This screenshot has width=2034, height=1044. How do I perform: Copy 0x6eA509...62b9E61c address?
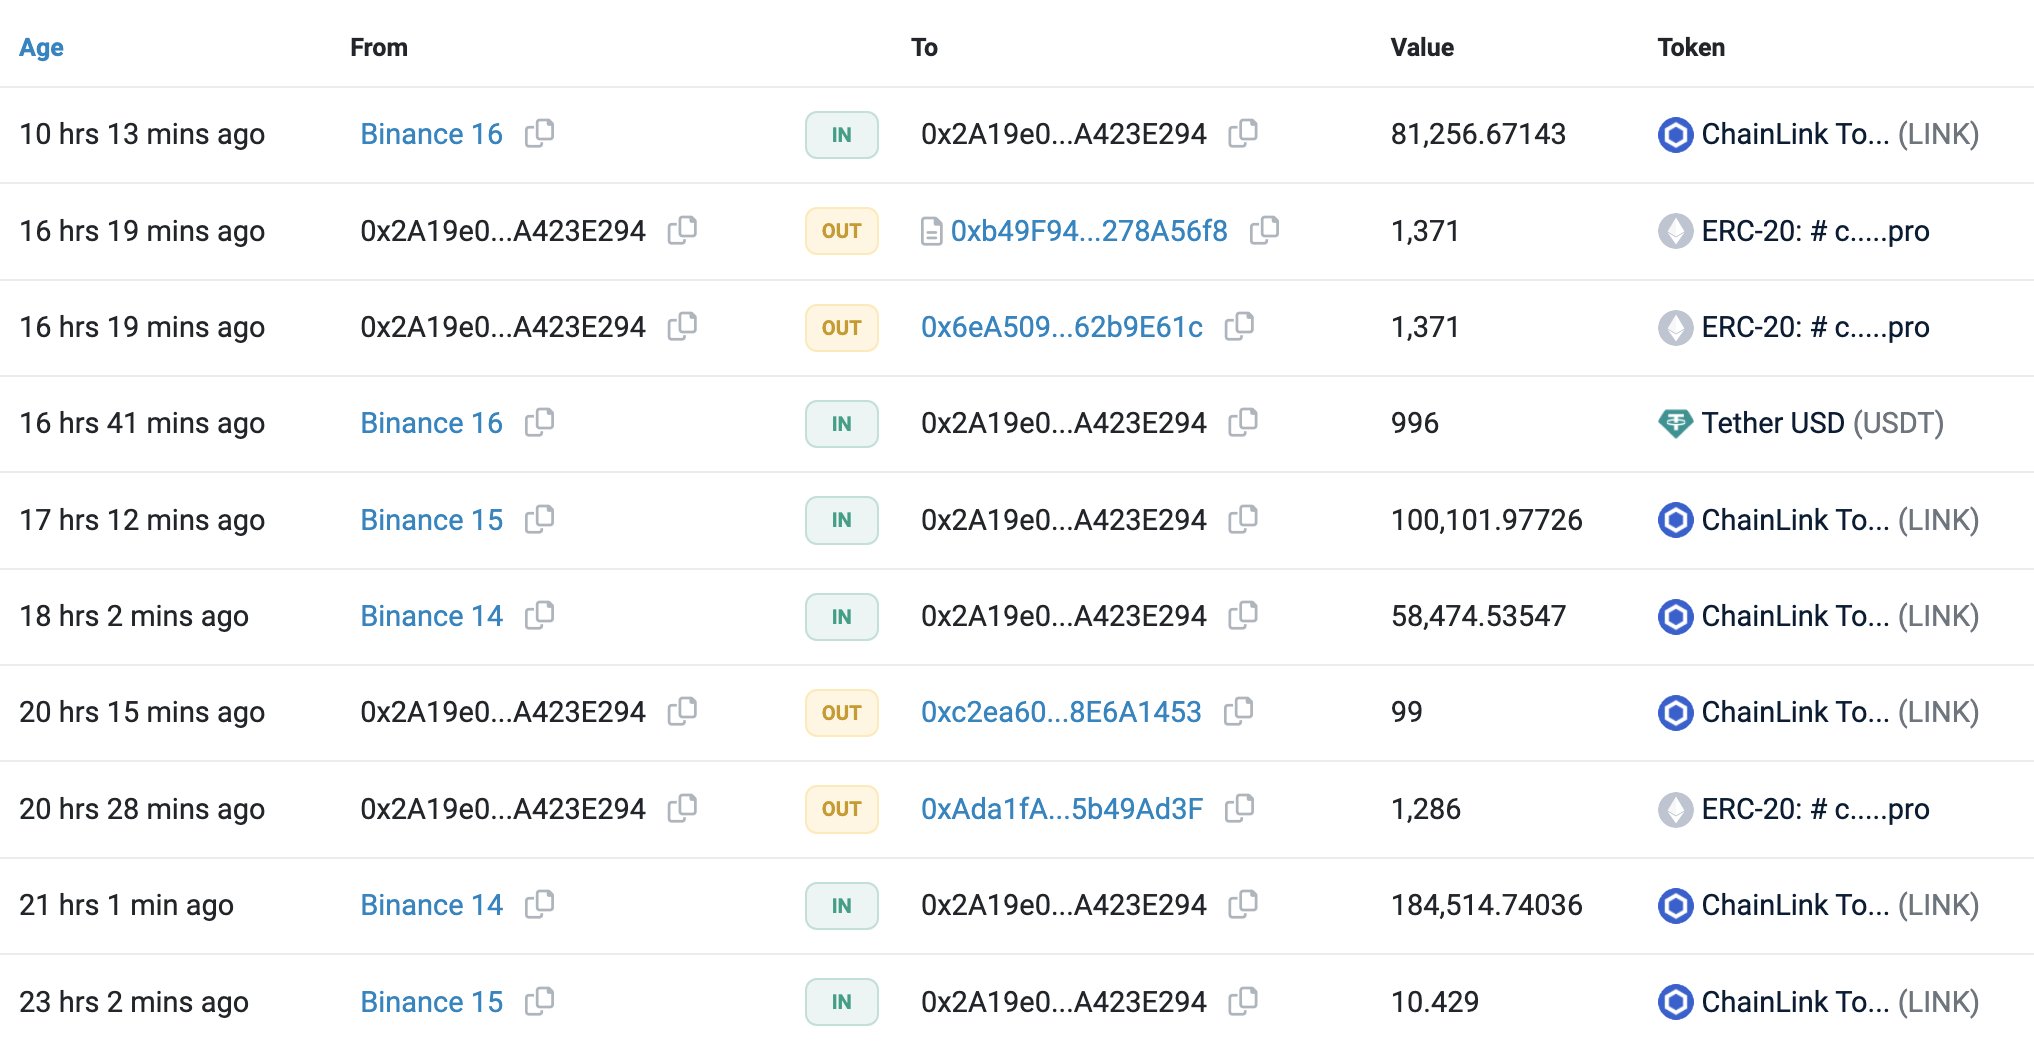point(1240,326)
